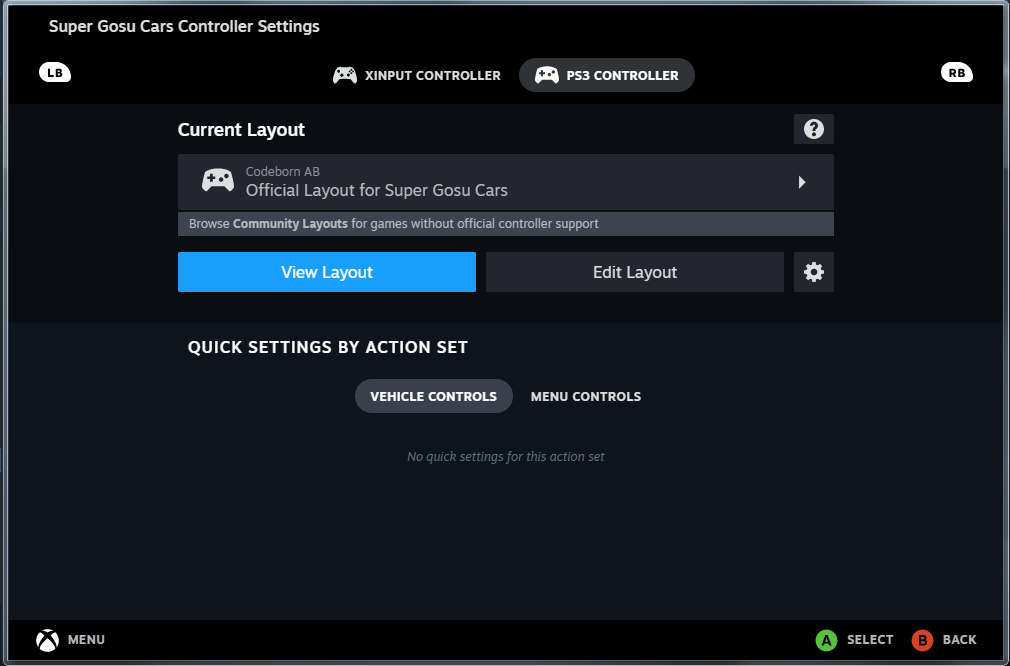Click Quick Settings By Action Set heading
Viewport: 1010px width, 666px height.
(x=327, y=347)
